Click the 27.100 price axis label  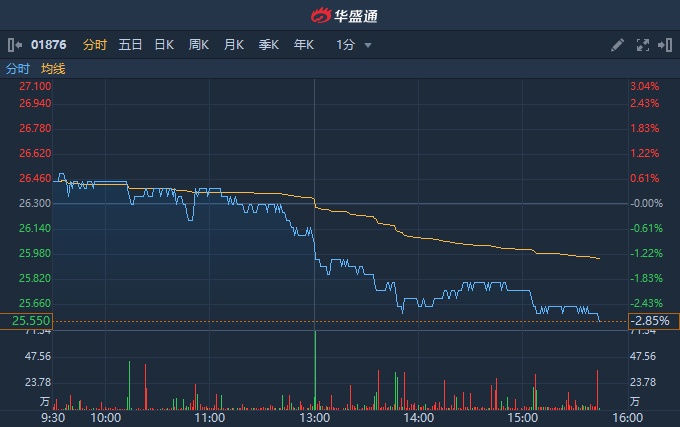[x=35, y=86]
